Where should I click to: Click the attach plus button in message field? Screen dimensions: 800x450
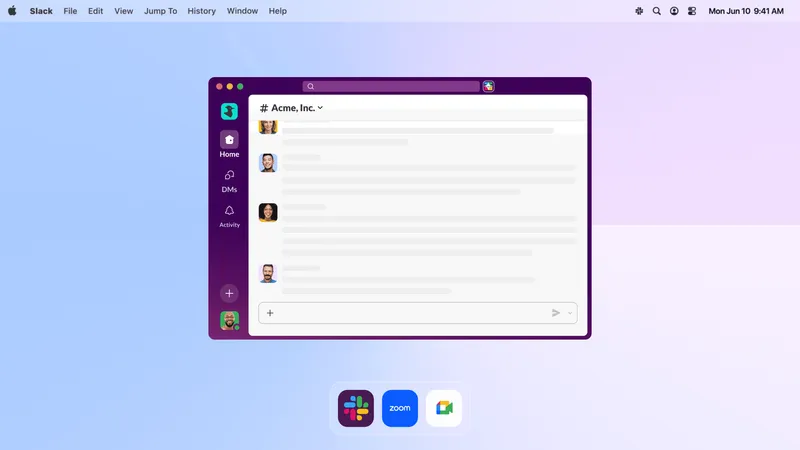click(270, 313)
